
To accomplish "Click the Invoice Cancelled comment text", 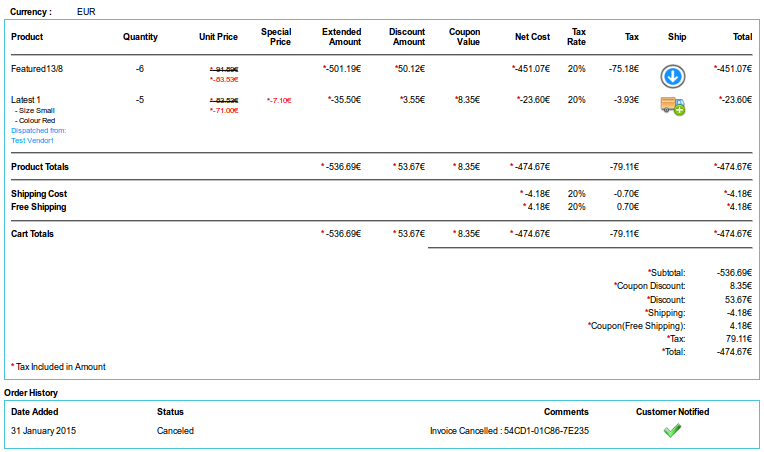I will pos(509,431).
